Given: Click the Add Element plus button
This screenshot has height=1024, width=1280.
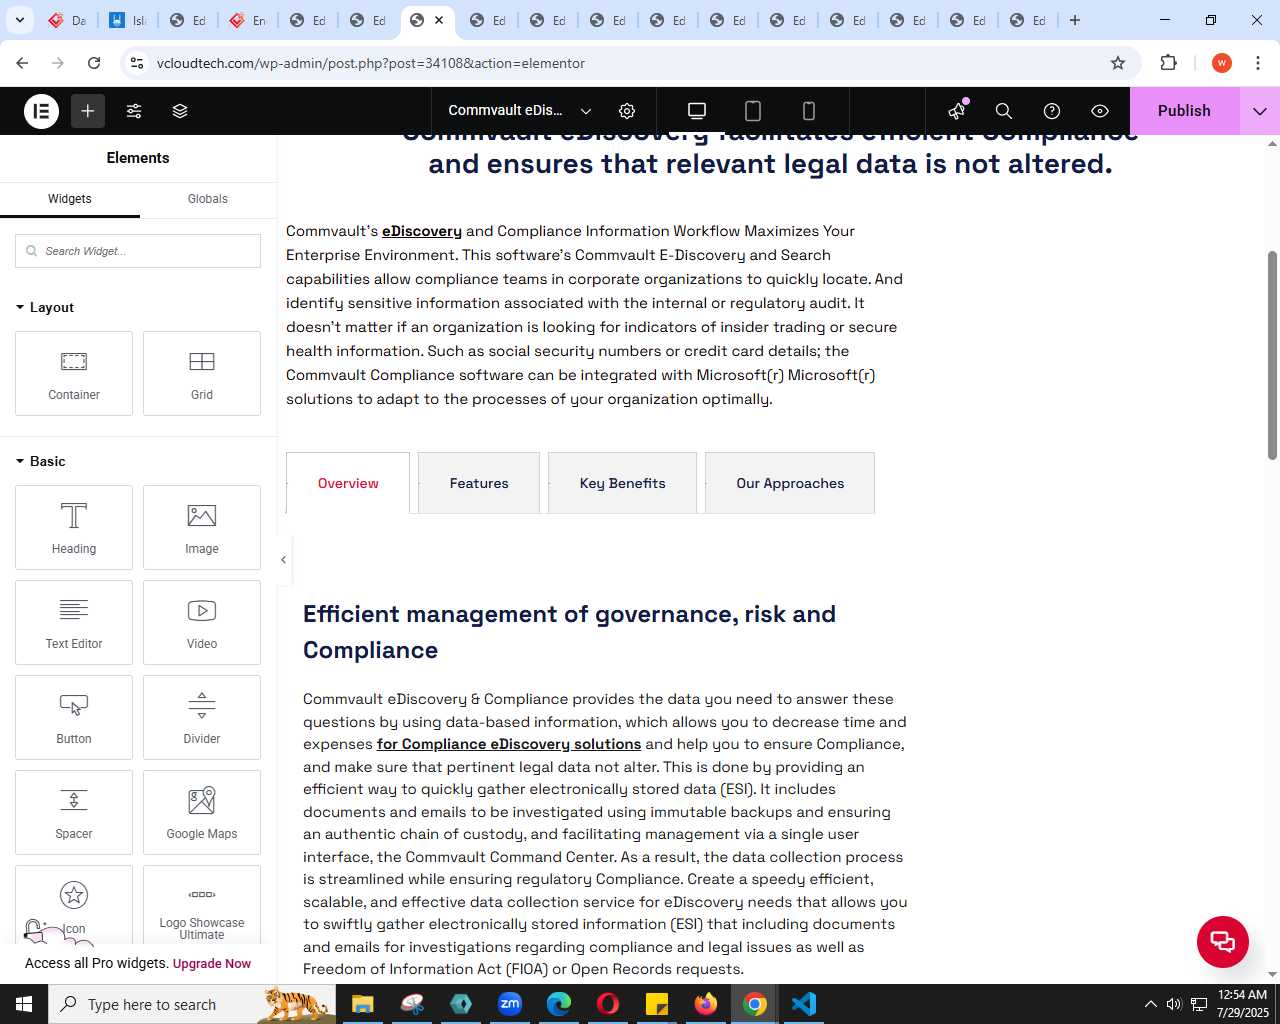Looking at the screenshot, I should point(88,111).
